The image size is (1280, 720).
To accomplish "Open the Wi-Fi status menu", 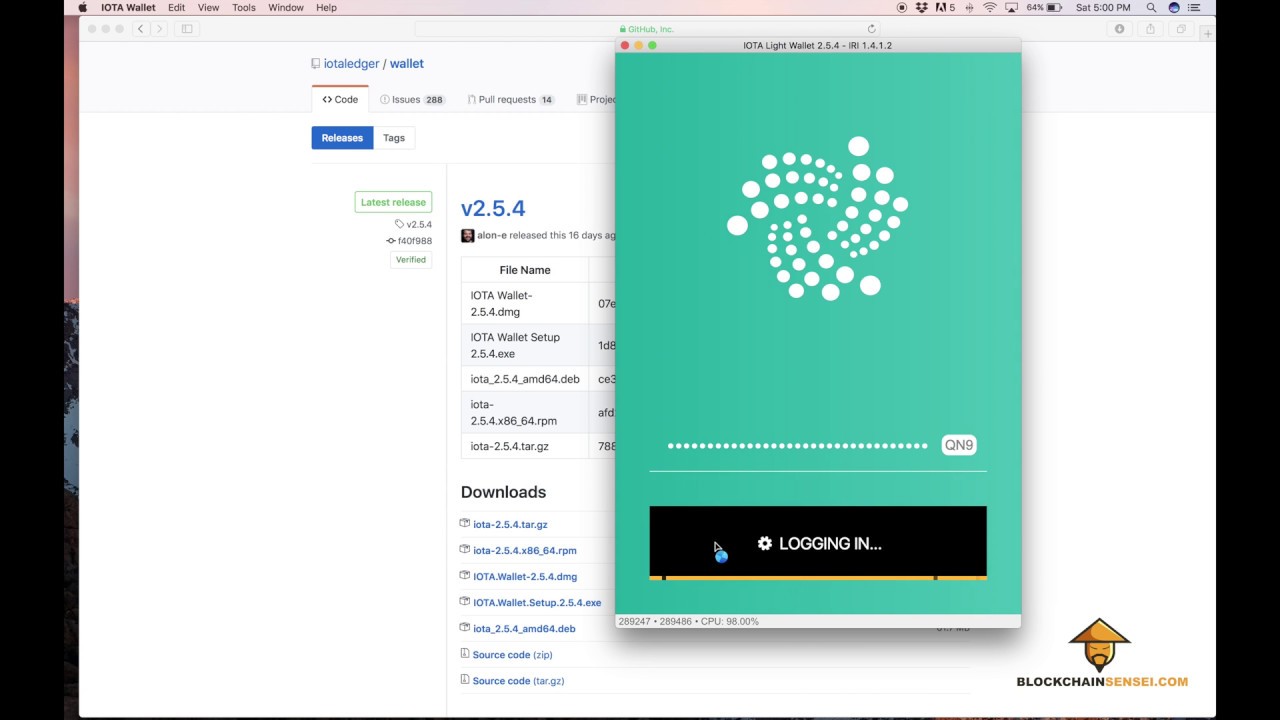I will 990,7.
